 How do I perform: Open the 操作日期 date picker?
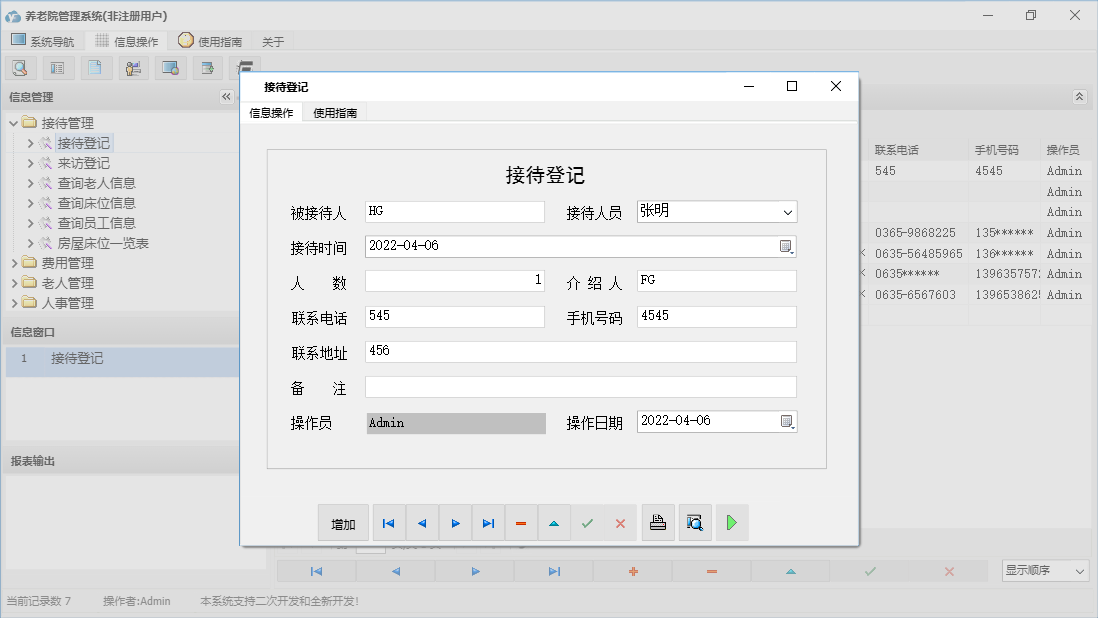(789, 421)
